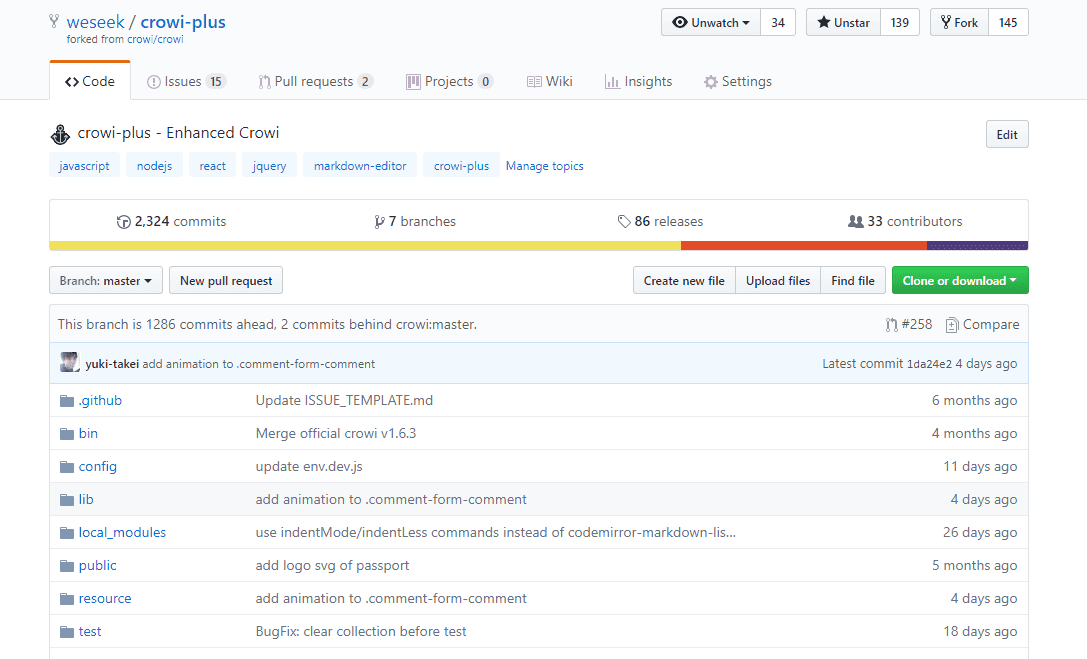Click the local_modules folder icon
The width and height of the screenshot is (1087, 659).
(x=67, y=533)
